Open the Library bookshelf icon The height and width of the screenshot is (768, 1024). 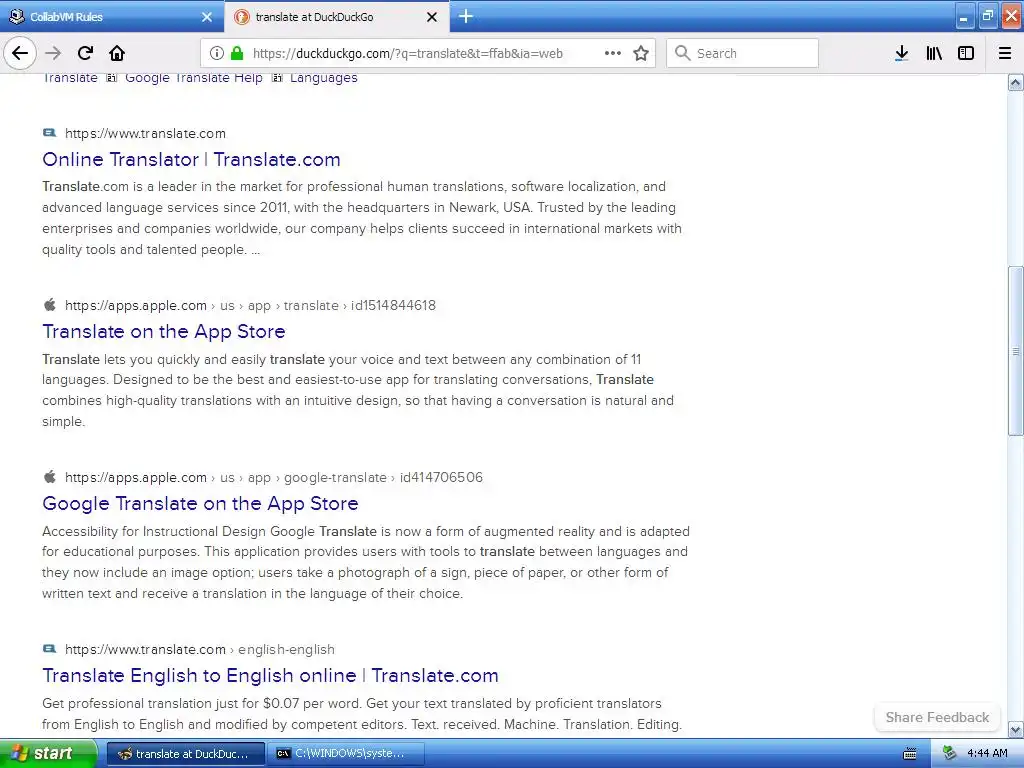tap(934, 53)
